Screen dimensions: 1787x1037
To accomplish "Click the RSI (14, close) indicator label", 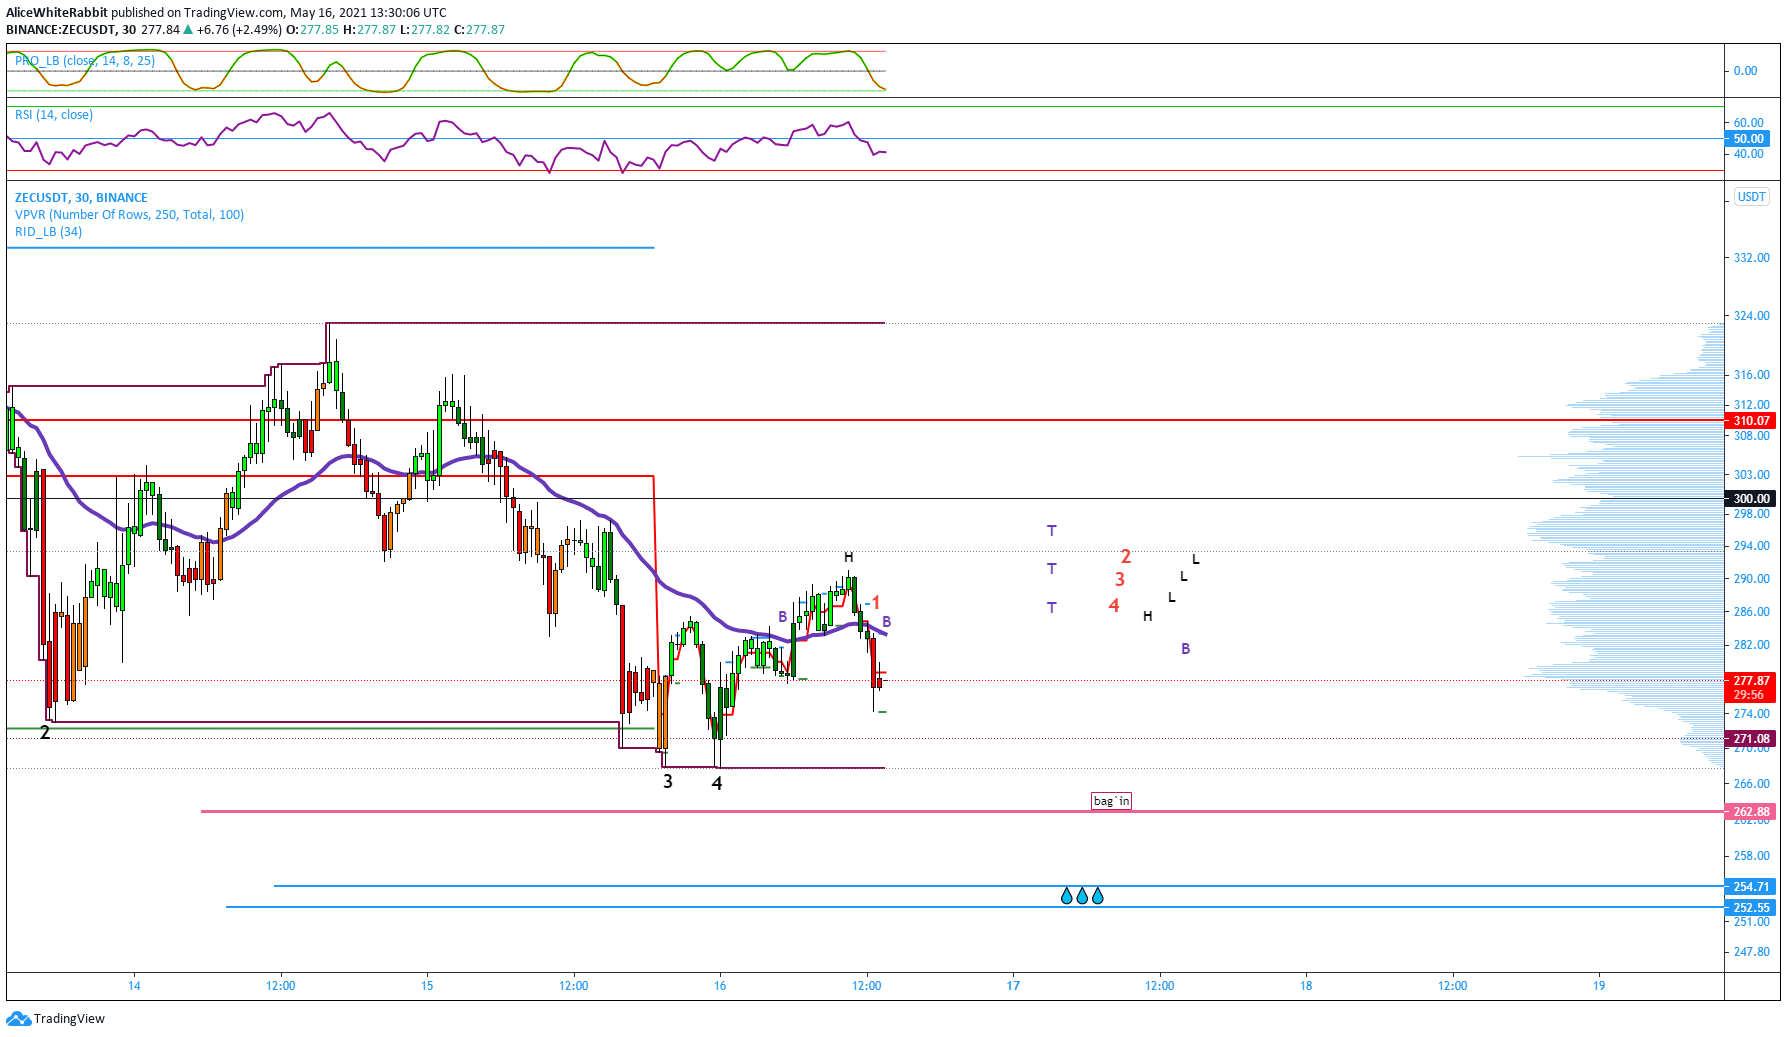I will (54, 115).
